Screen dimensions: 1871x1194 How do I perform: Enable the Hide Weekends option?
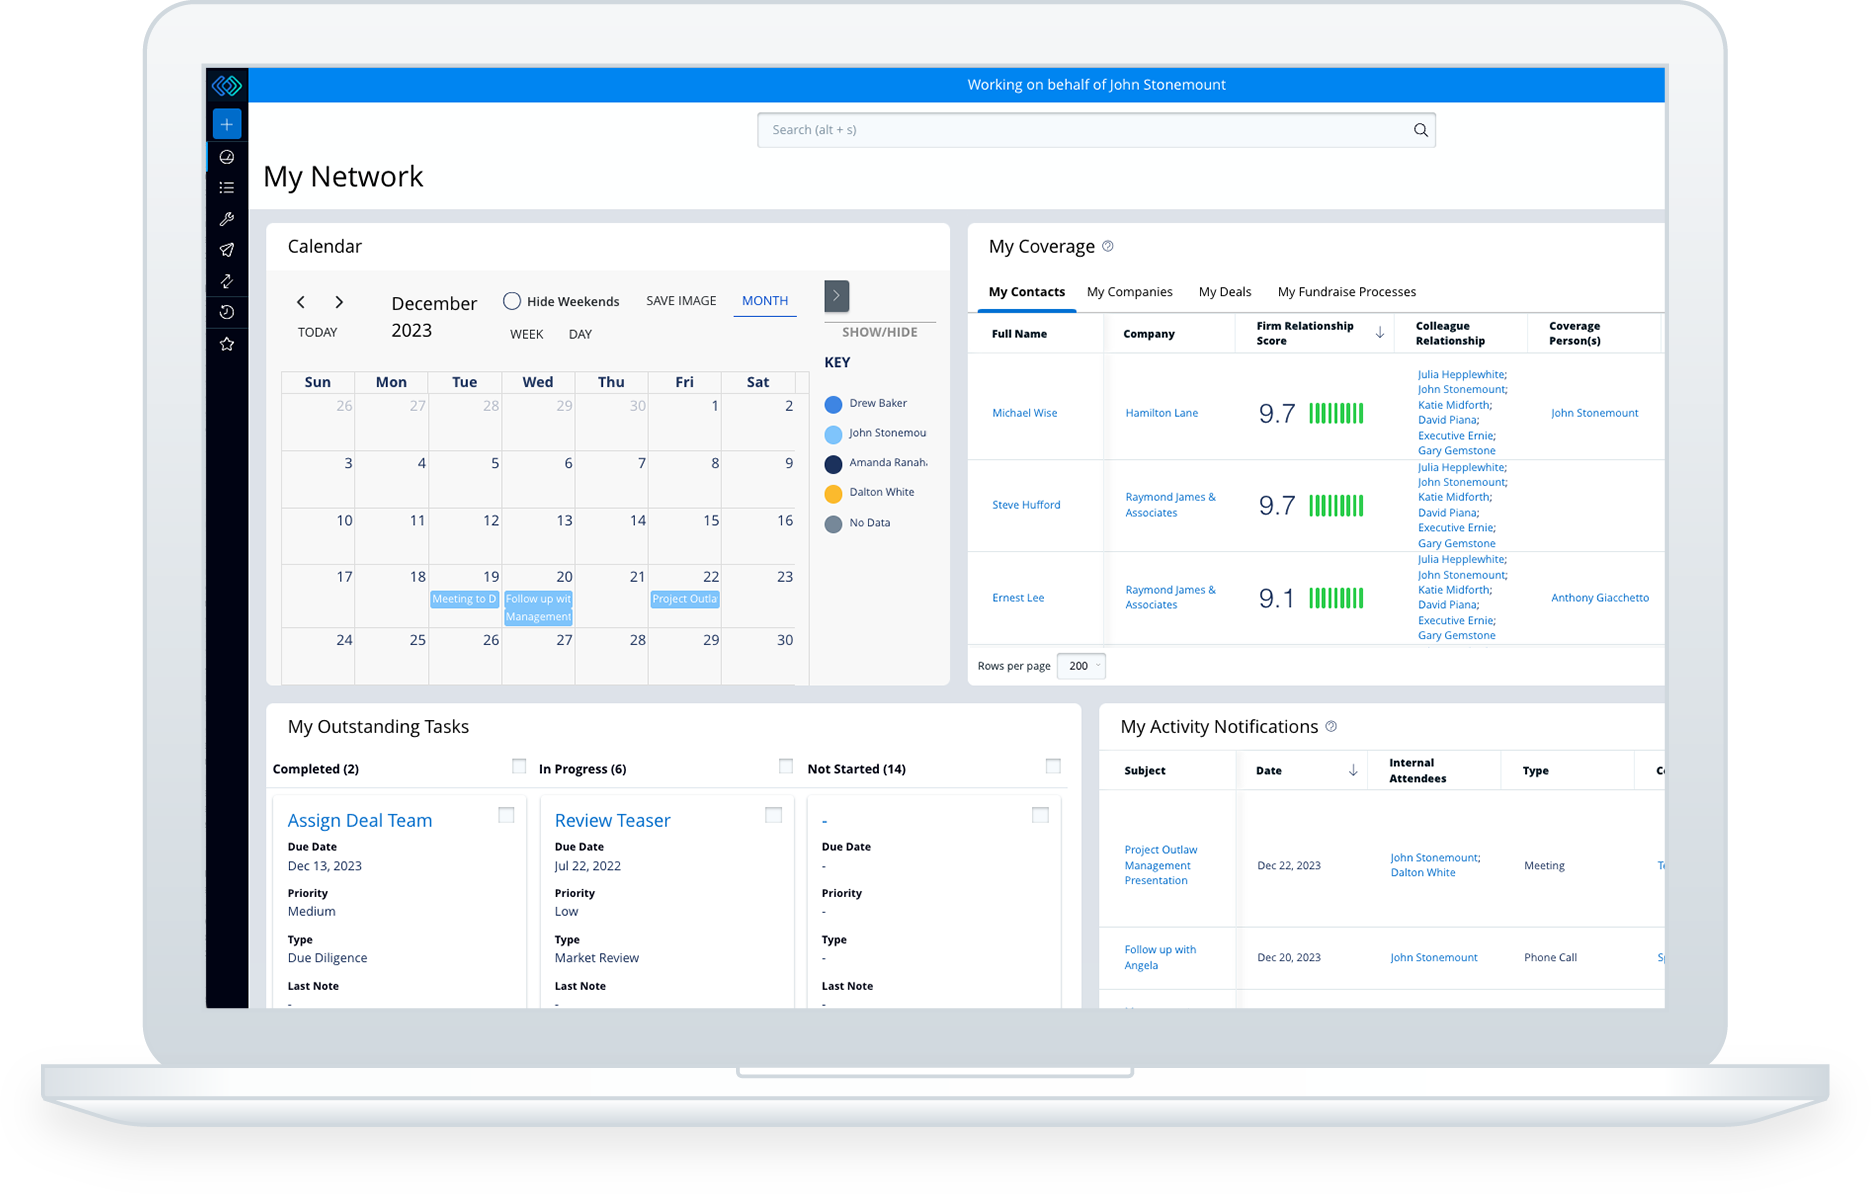pos(512,301)
